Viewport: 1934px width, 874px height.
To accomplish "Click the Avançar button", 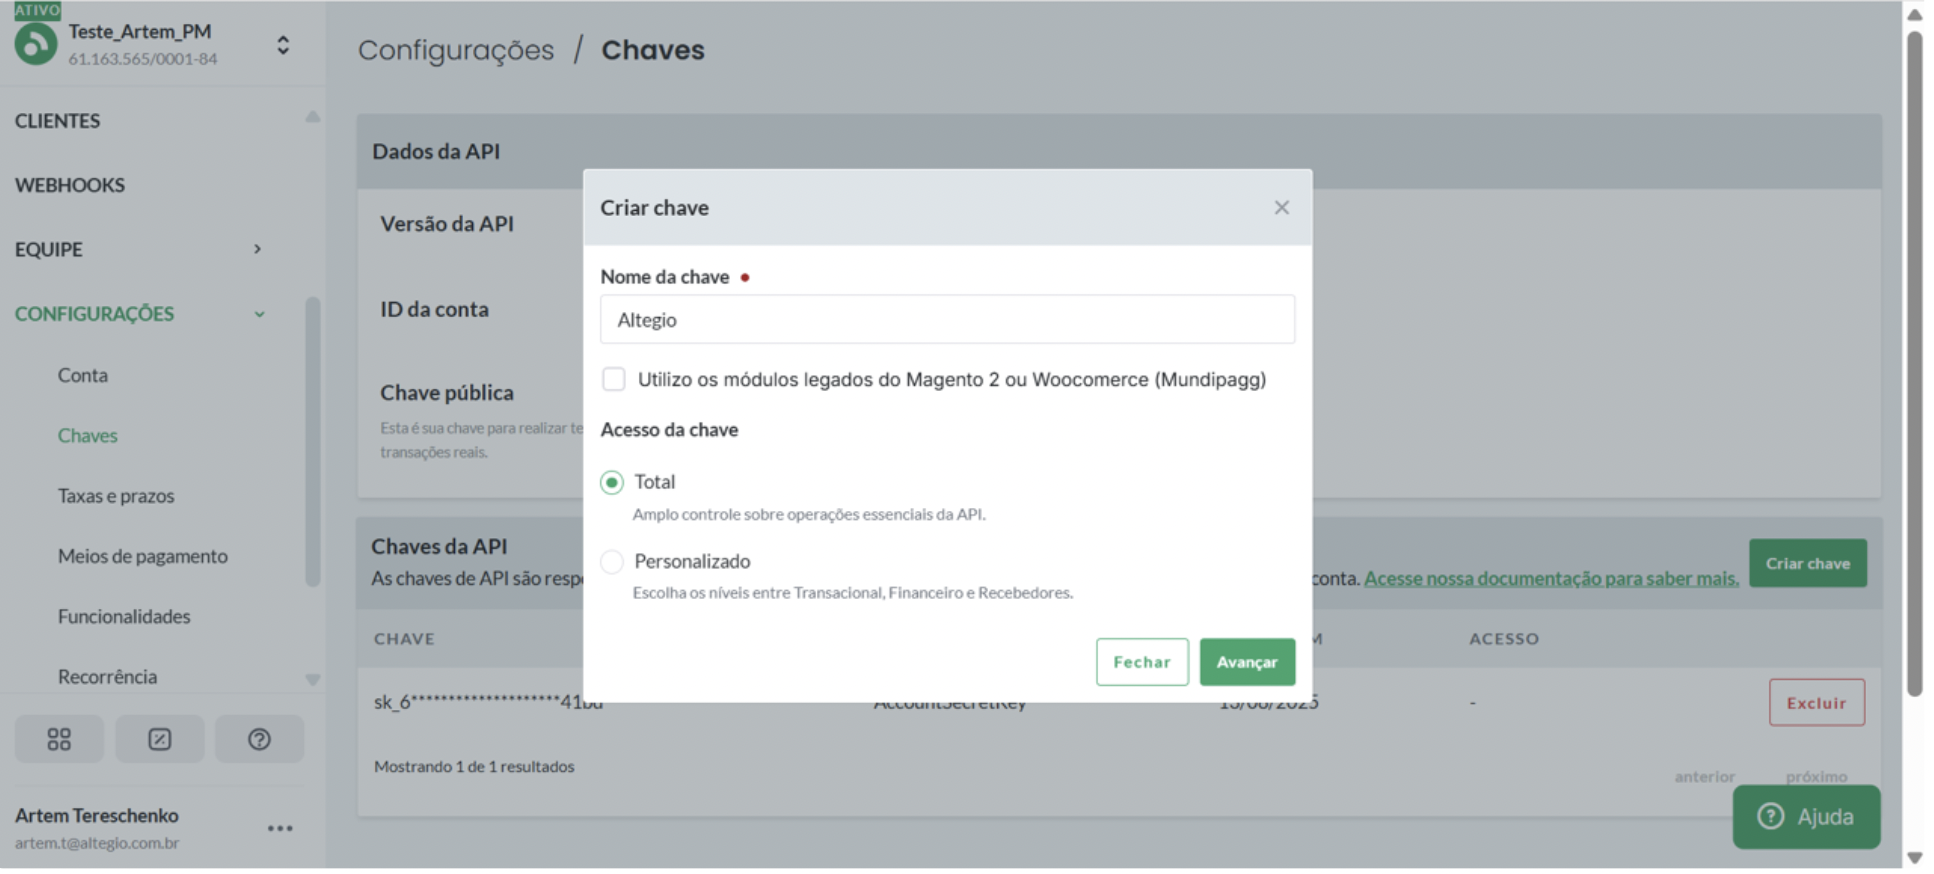I will tap(1246, 662).
